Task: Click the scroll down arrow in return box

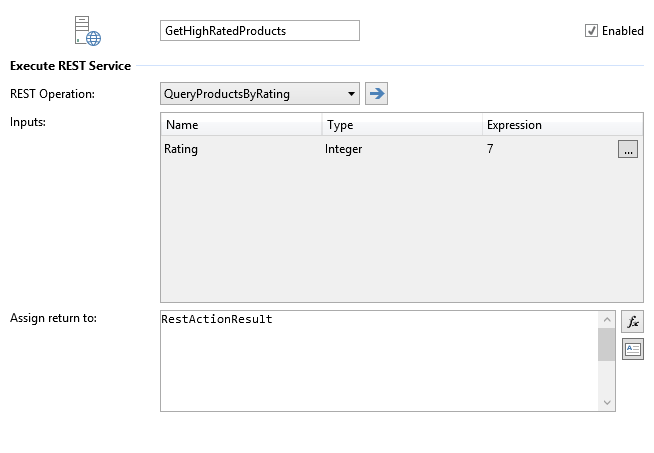Action: [x=606, y=402]
